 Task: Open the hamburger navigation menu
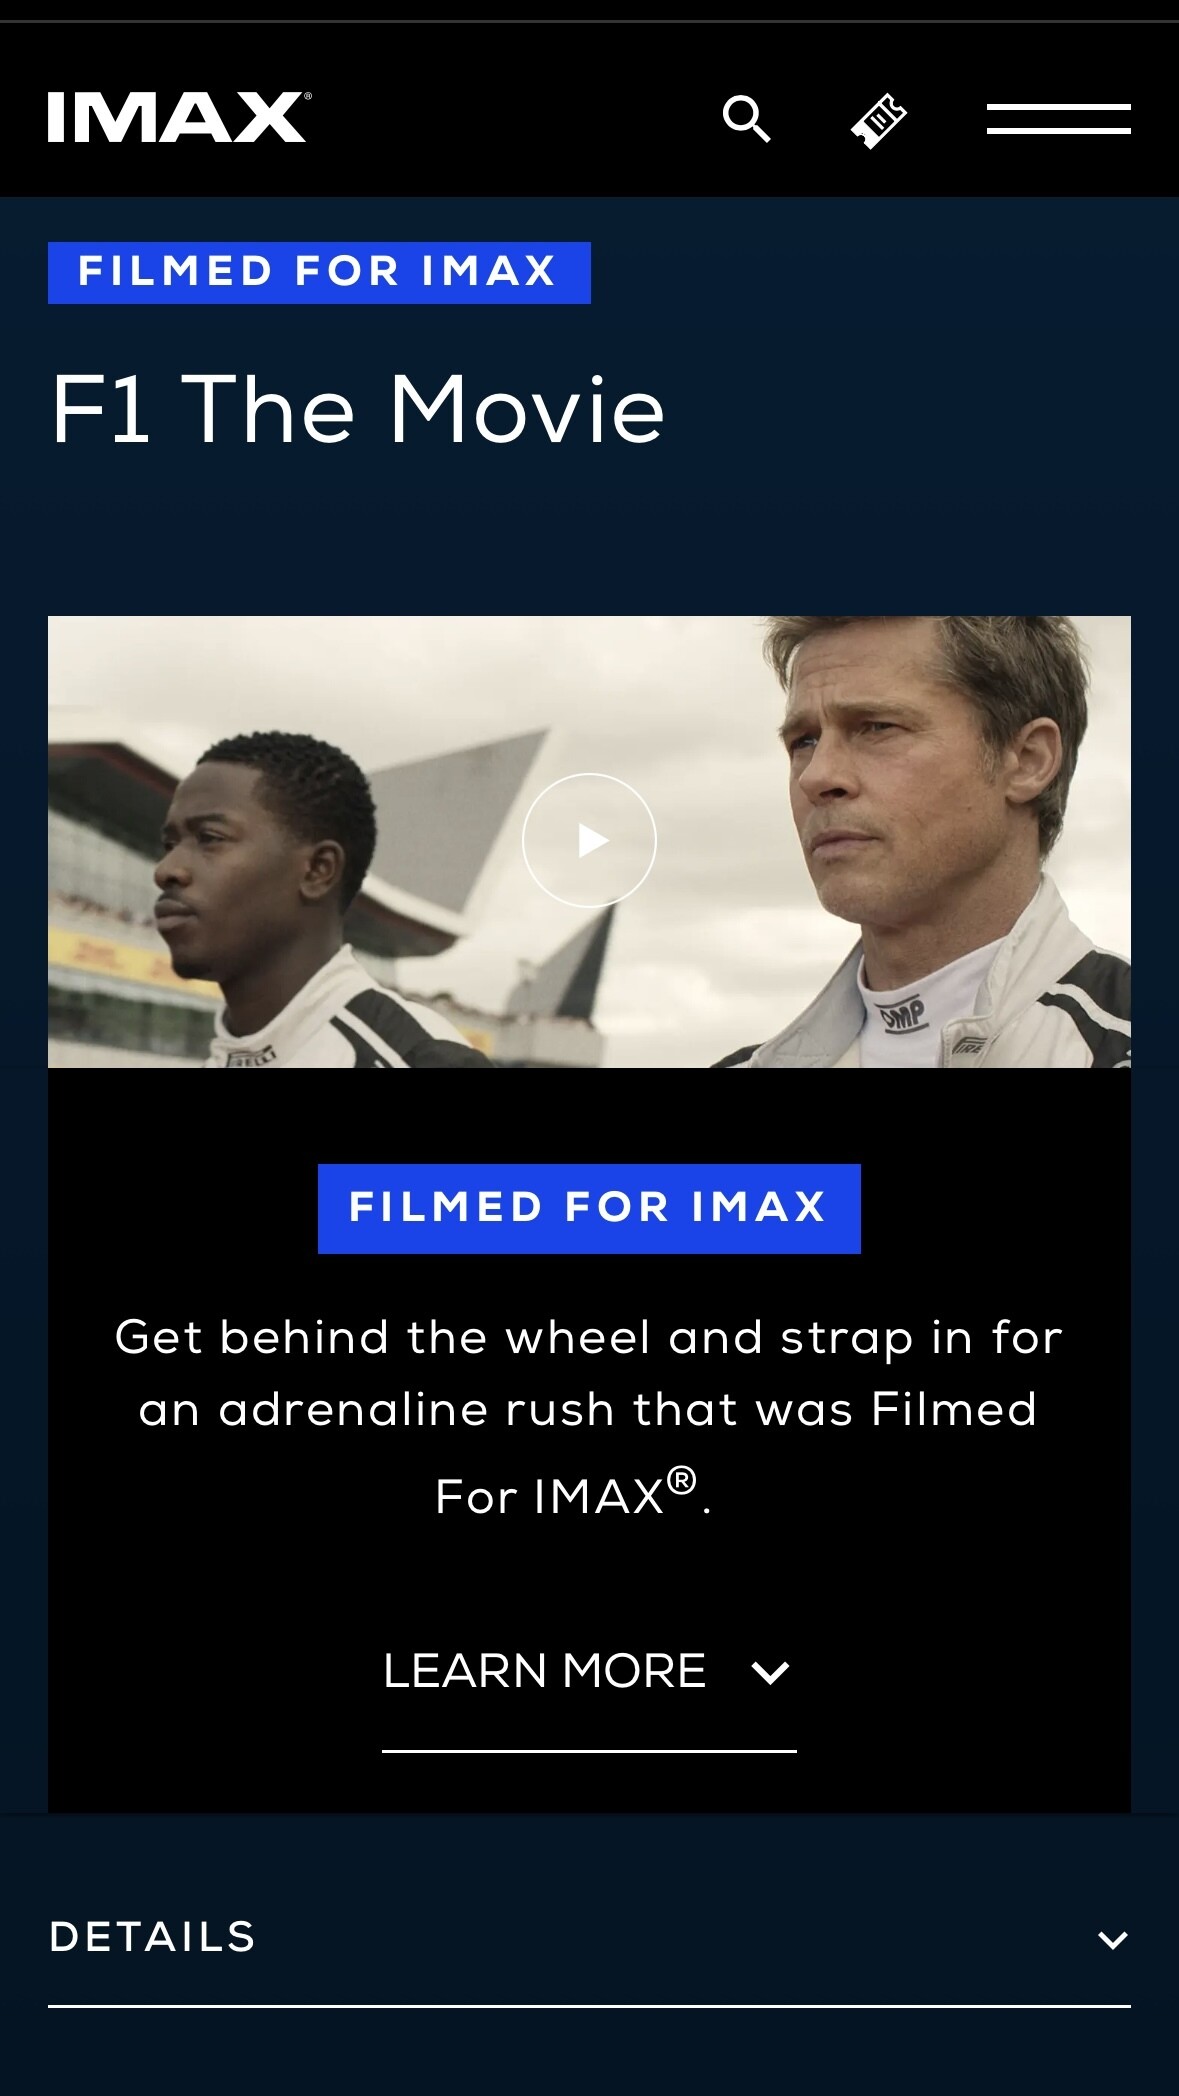click(1058, 118)
